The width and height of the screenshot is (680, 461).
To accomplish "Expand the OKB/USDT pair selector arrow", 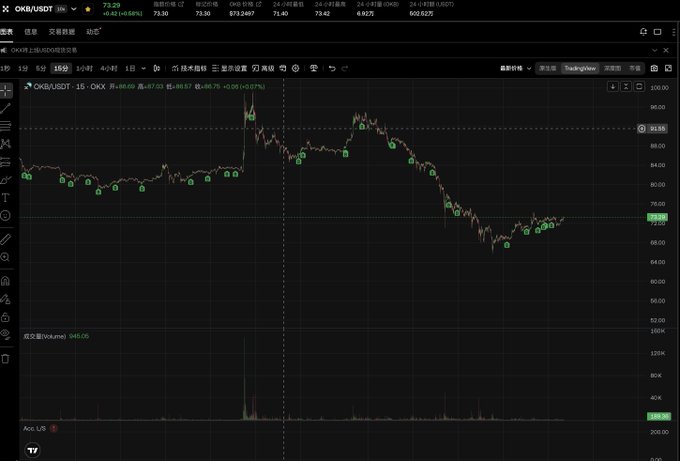I will point(74,9).
